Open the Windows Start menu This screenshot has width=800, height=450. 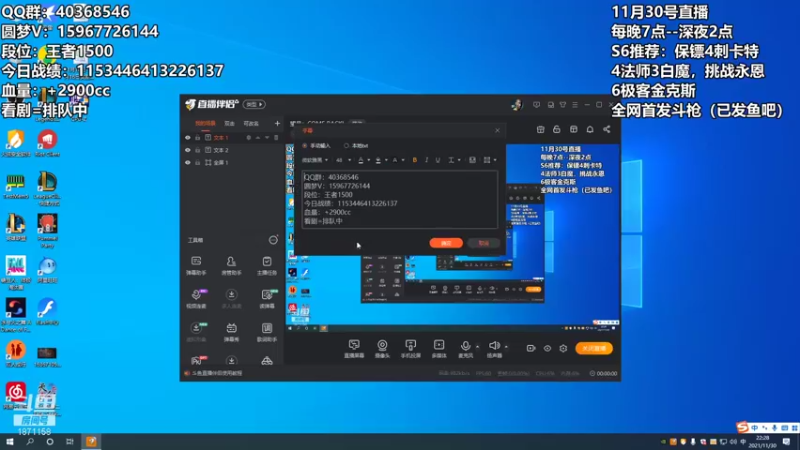(10, 441)
